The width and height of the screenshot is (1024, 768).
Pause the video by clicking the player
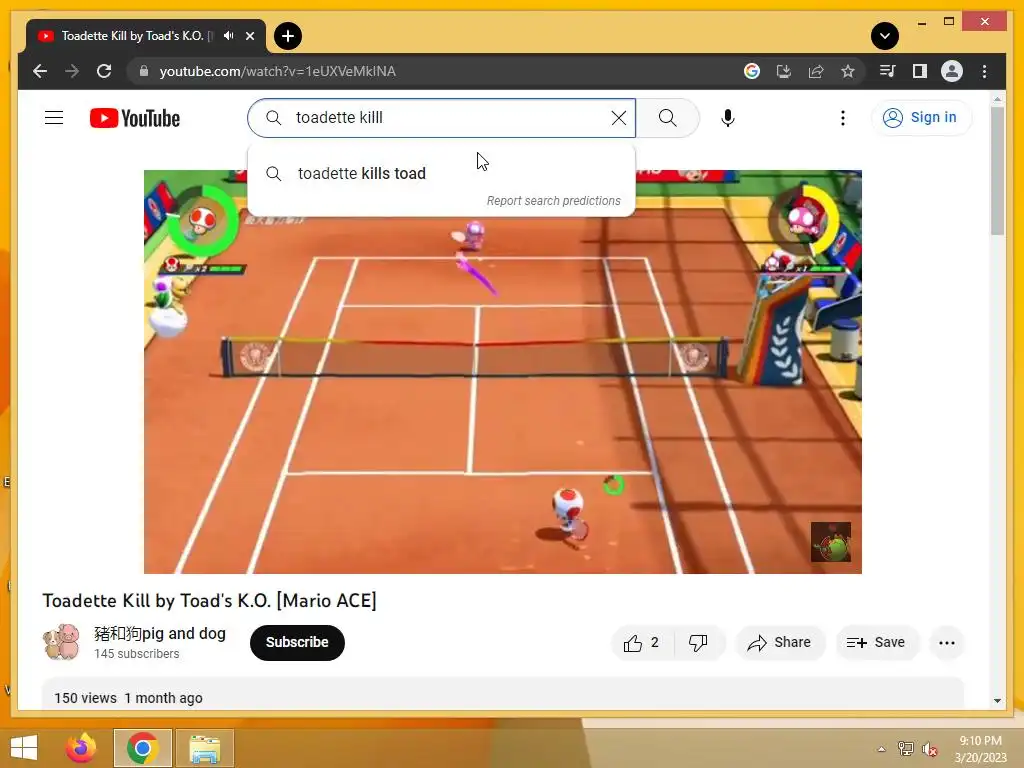click(503, 372)
